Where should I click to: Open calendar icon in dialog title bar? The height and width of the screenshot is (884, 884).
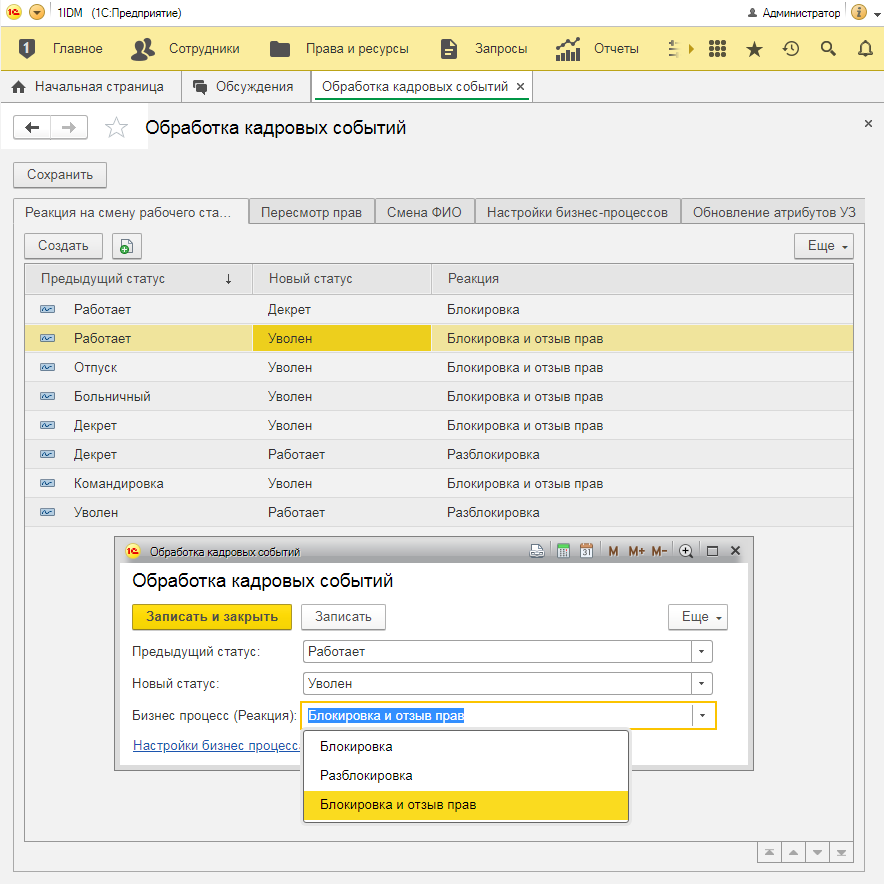[587, 551]
